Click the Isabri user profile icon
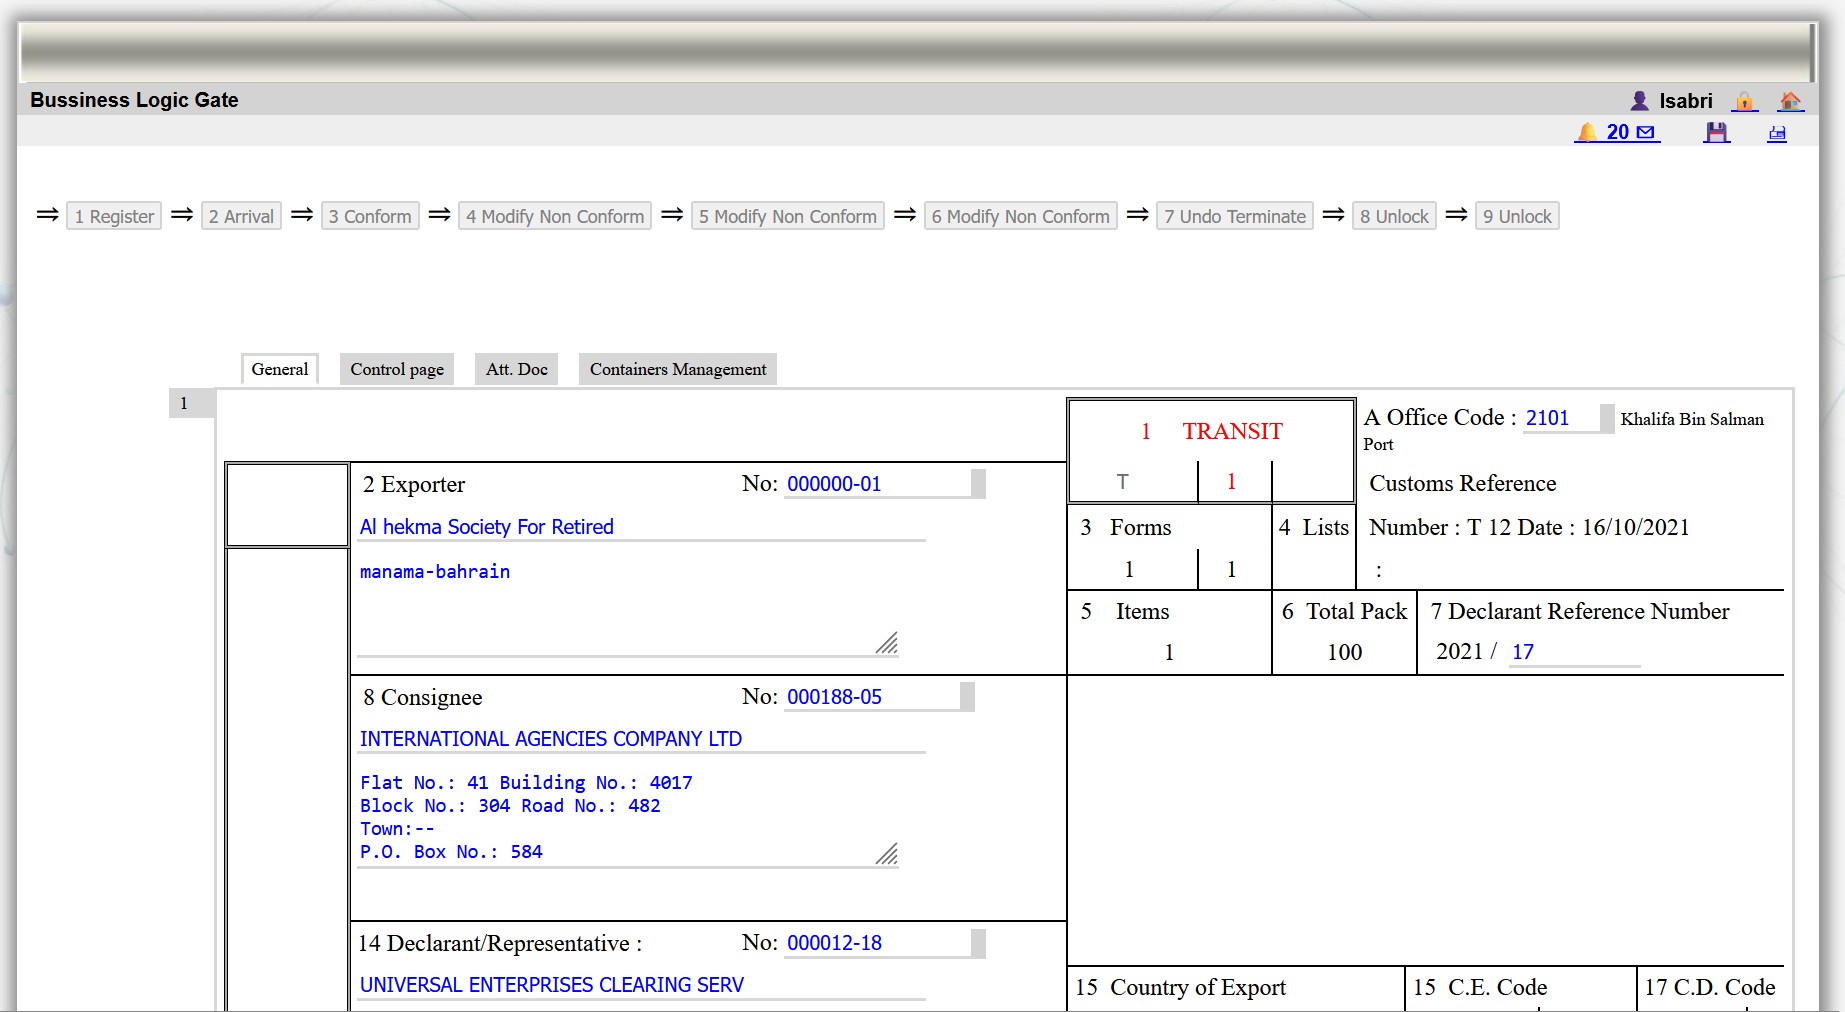Image resolution: width=1845 pixels, height=1012 pixels. click(x=1639, y=101)
